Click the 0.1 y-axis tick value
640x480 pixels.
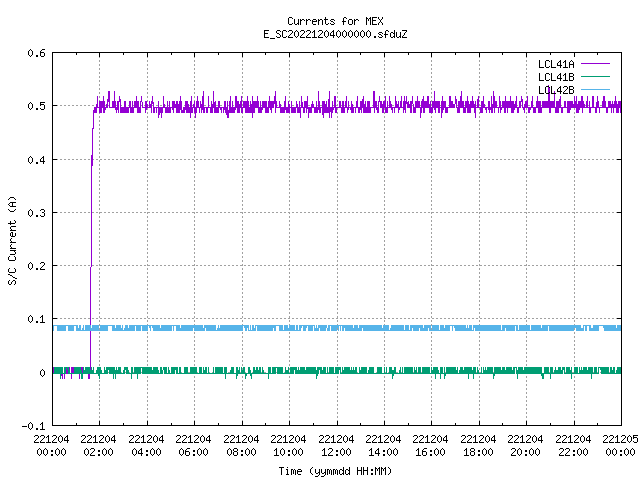click(36, 319)
